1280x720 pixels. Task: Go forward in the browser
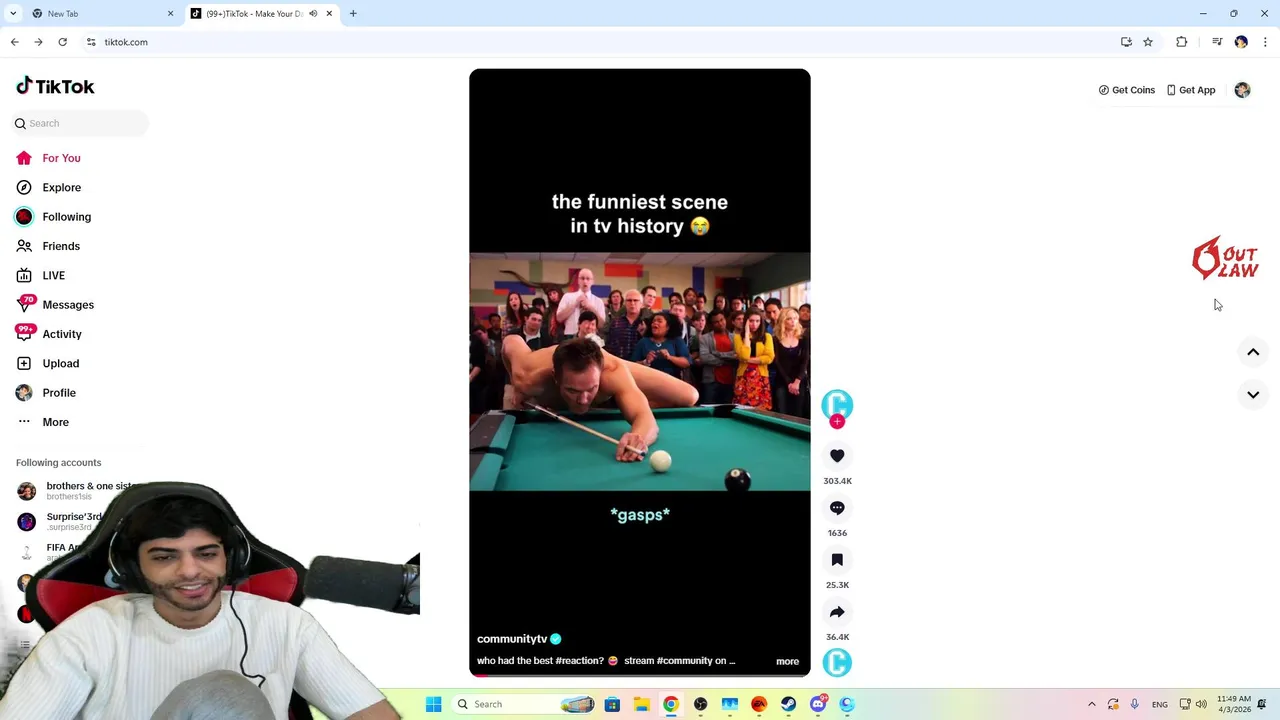coord(38,42)
